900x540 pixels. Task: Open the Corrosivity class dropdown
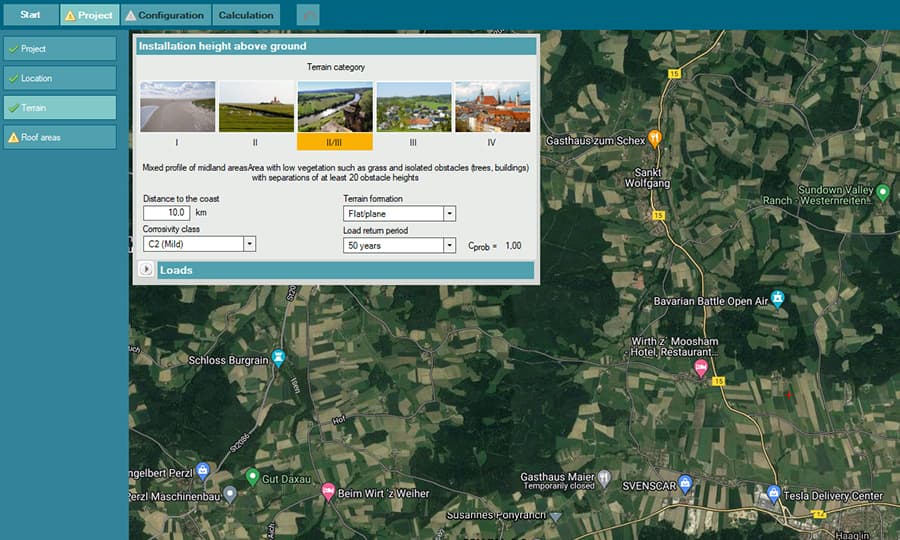[249, 244]
